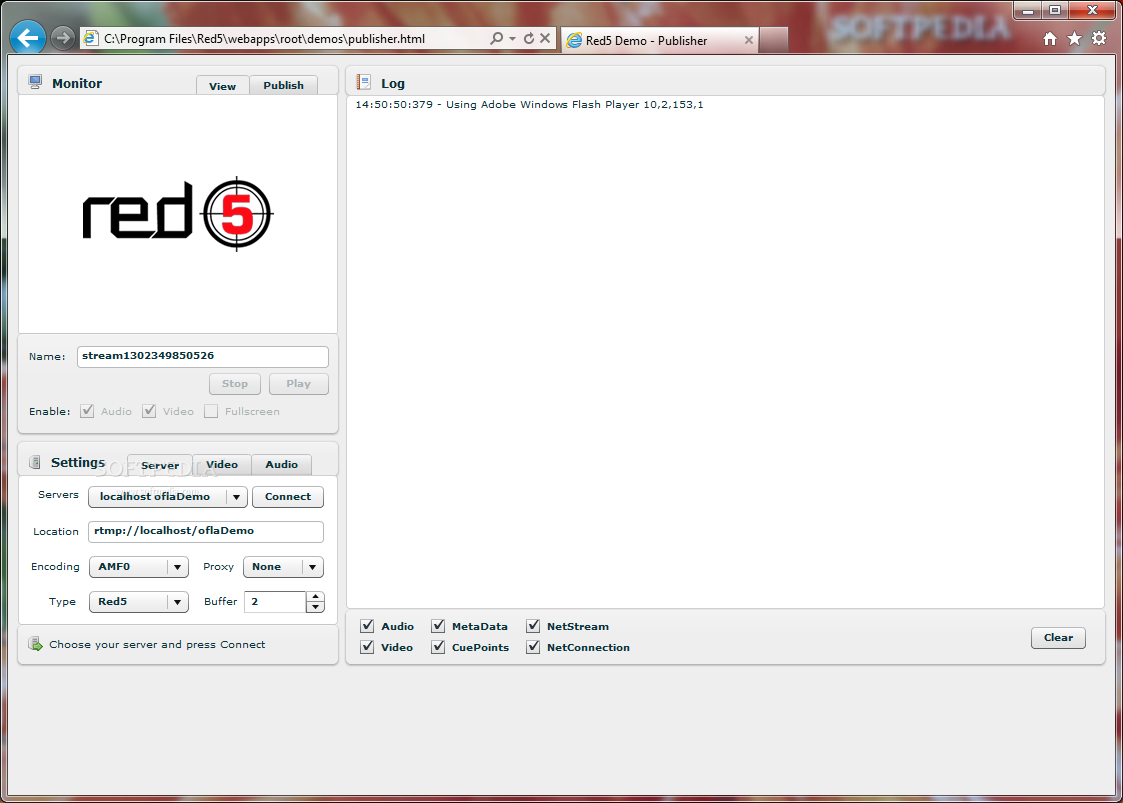Click the page icon in the address bar
This screenshot has width=1123, height=803.
(90, 39)
